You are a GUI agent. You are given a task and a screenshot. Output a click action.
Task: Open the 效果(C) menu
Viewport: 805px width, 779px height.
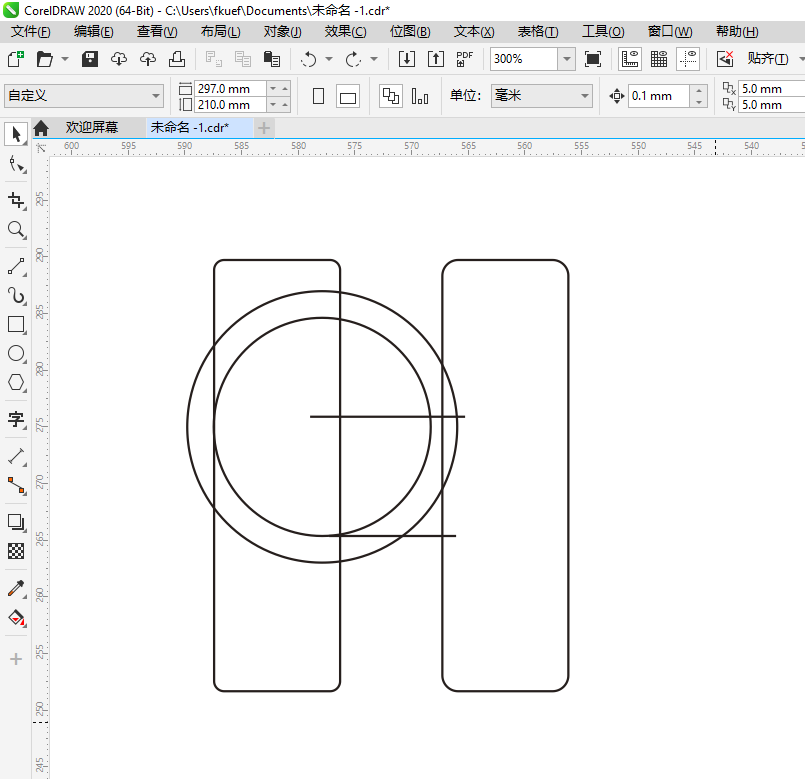346,32
